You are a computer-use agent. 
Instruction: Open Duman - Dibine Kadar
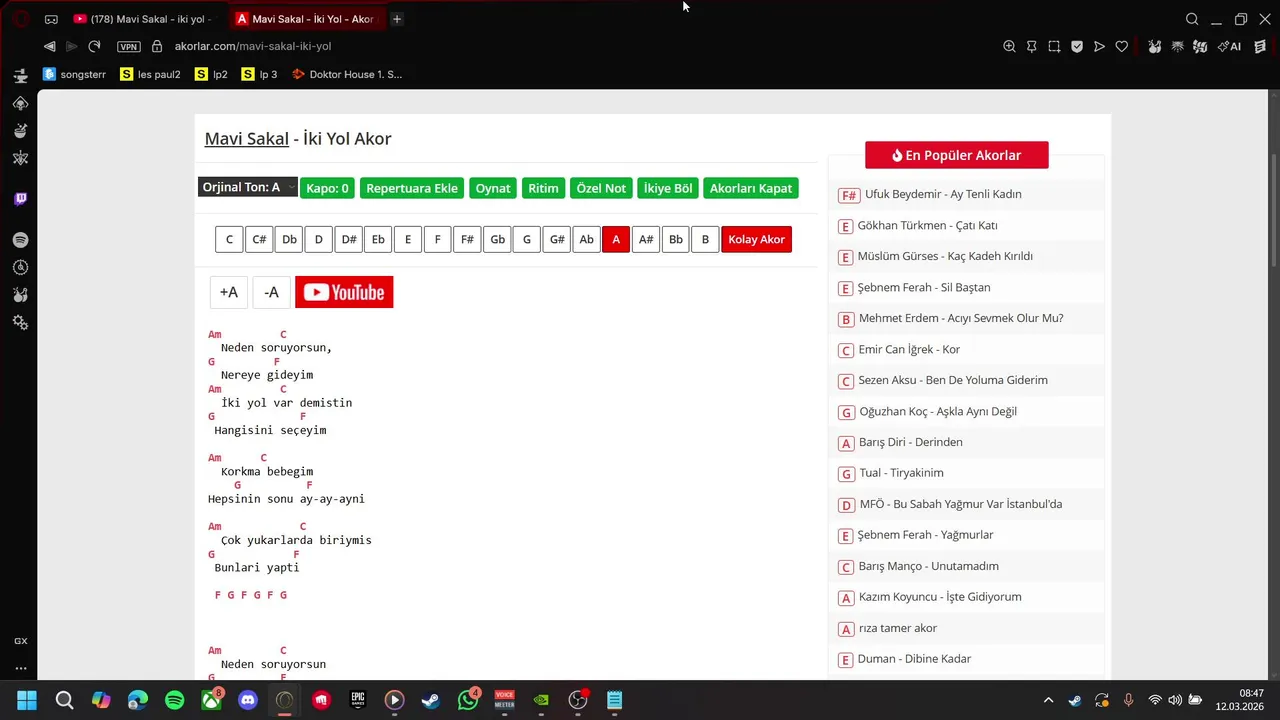pos(914,659)
